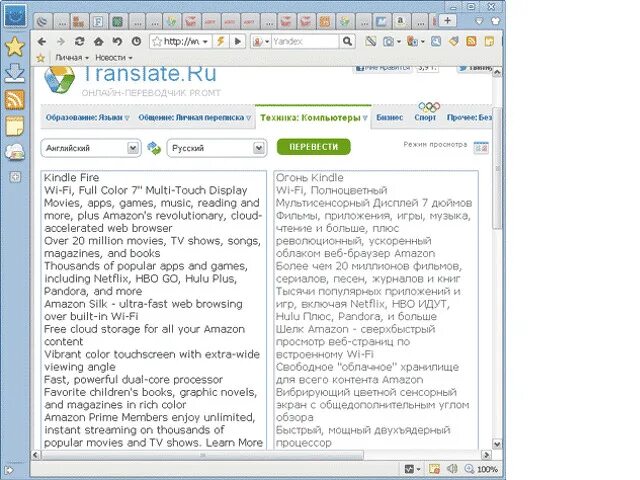Click the Twitter tweet button
The width and height of the screenshot is (640, 480).
pyautogui.click(x=474, y=69)
